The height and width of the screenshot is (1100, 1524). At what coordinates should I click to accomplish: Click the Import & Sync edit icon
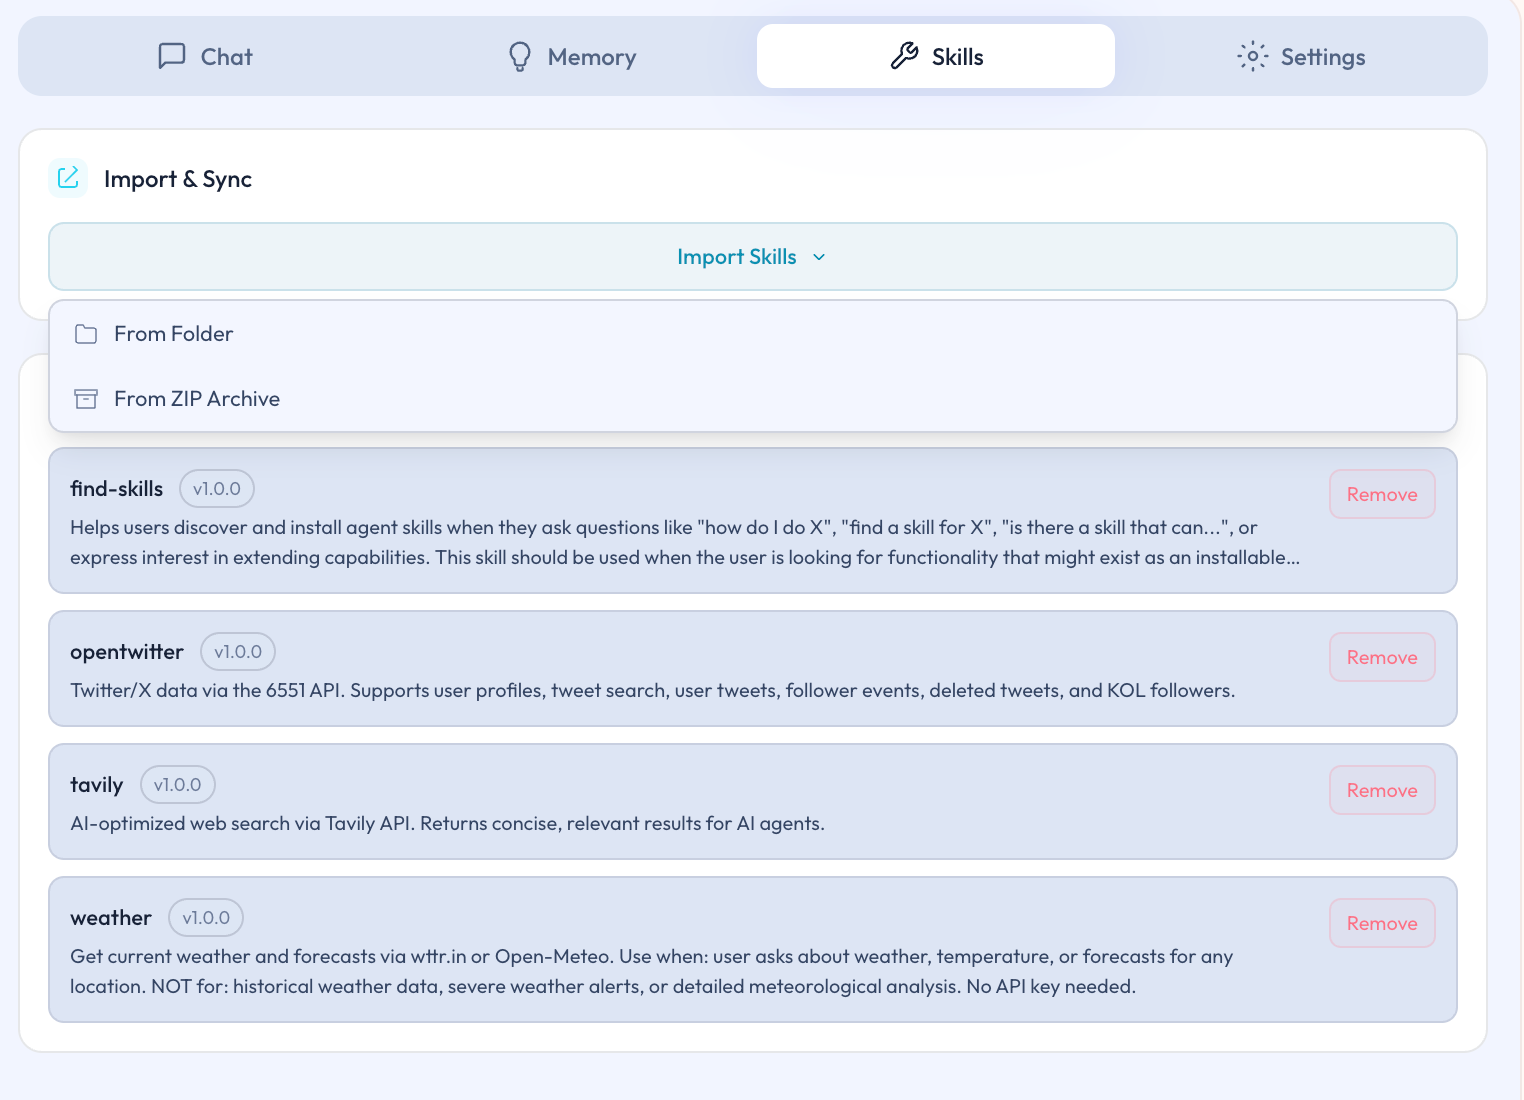[68, 178]
